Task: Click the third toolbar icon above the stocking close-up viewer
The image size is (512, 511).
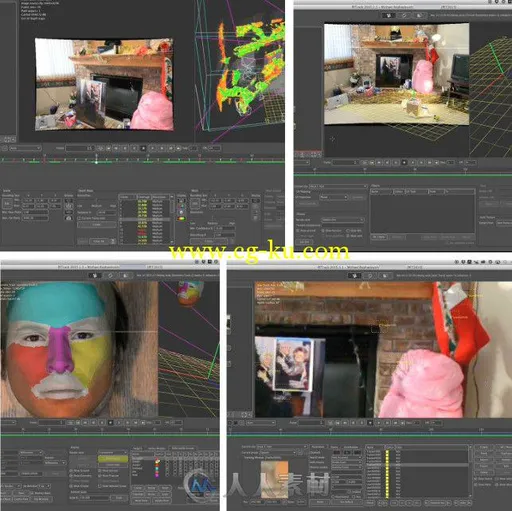Action: point(385,276)
